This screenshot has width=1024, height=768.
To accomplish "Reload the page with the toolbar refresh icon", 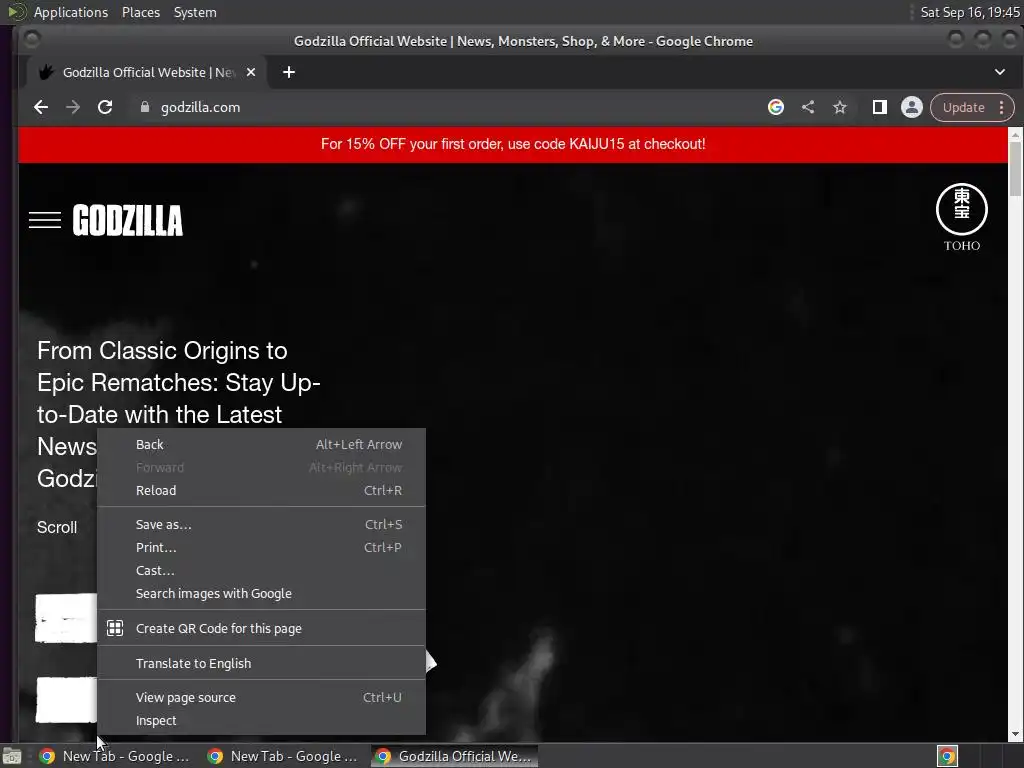I will pos(105,107).
